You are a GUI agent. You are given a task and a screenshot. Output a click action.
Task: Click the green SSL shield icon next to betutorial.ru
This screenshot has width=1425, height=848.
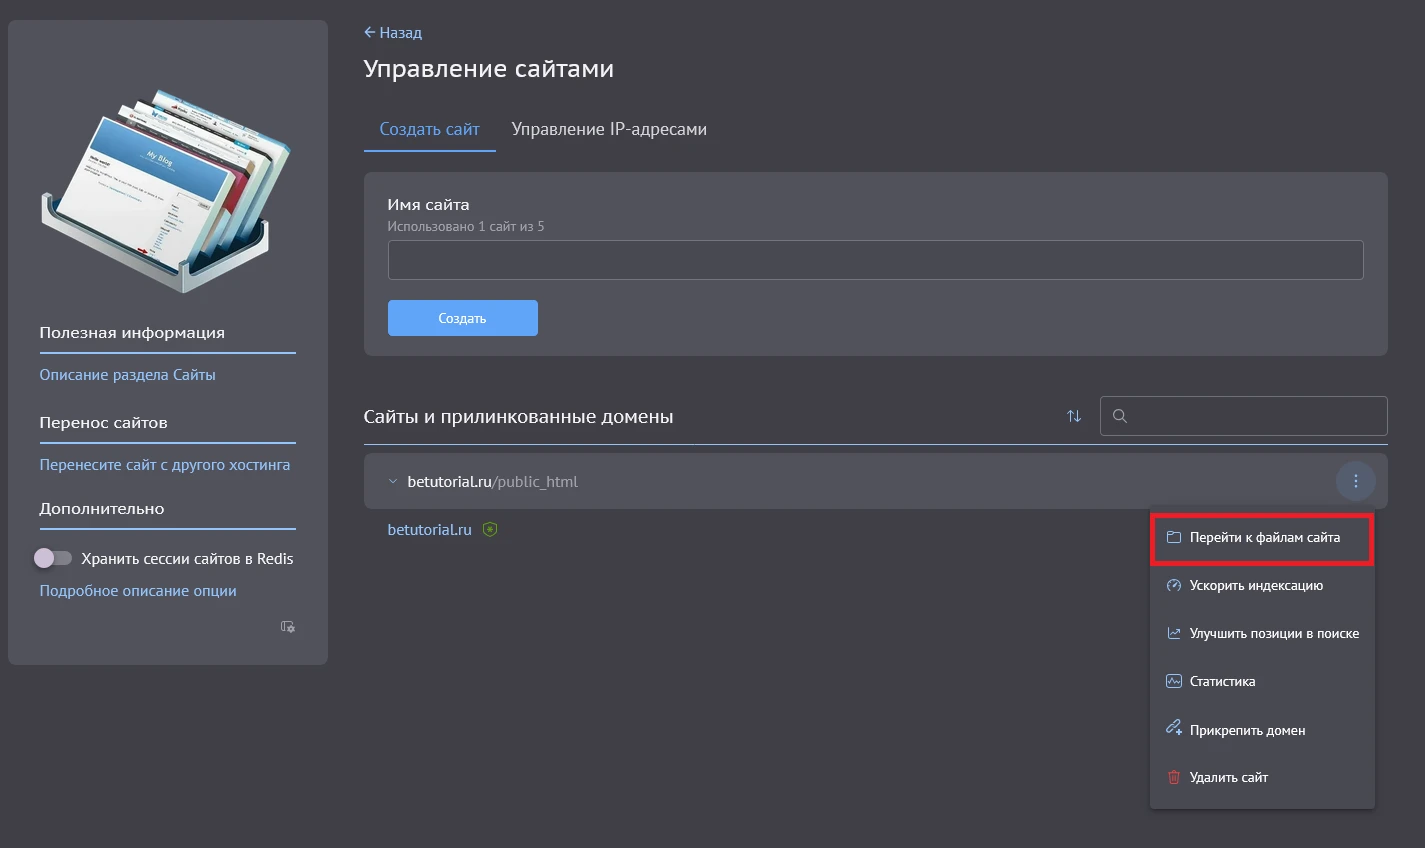(x=490, y=529)
